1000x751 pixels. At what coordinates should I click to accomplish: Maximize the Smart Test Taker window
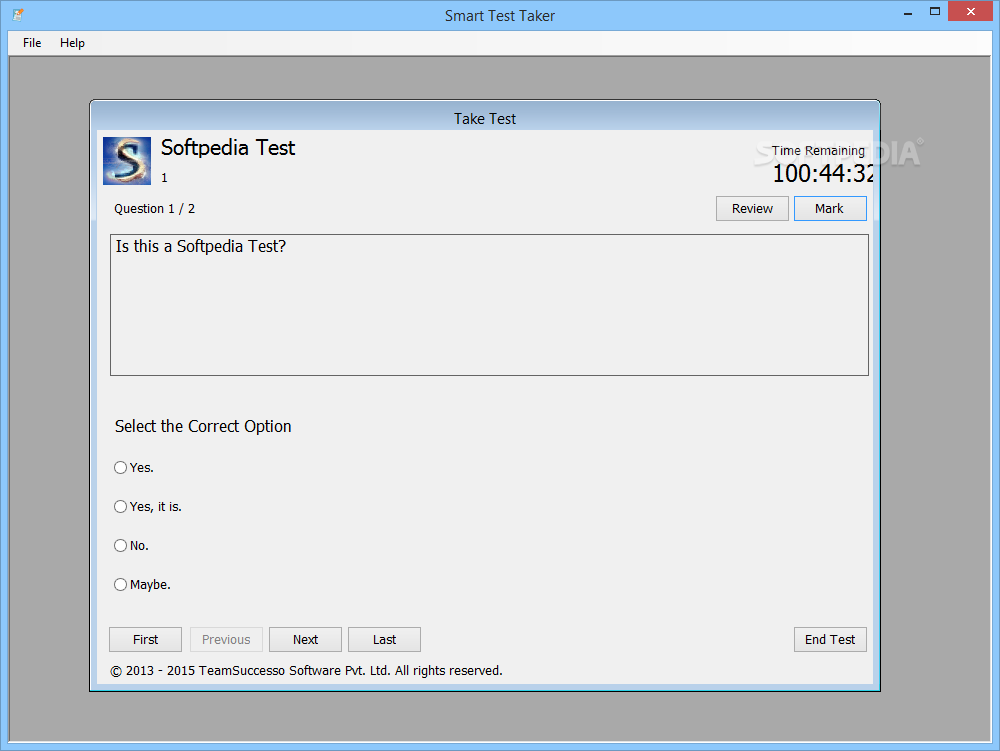935,11
